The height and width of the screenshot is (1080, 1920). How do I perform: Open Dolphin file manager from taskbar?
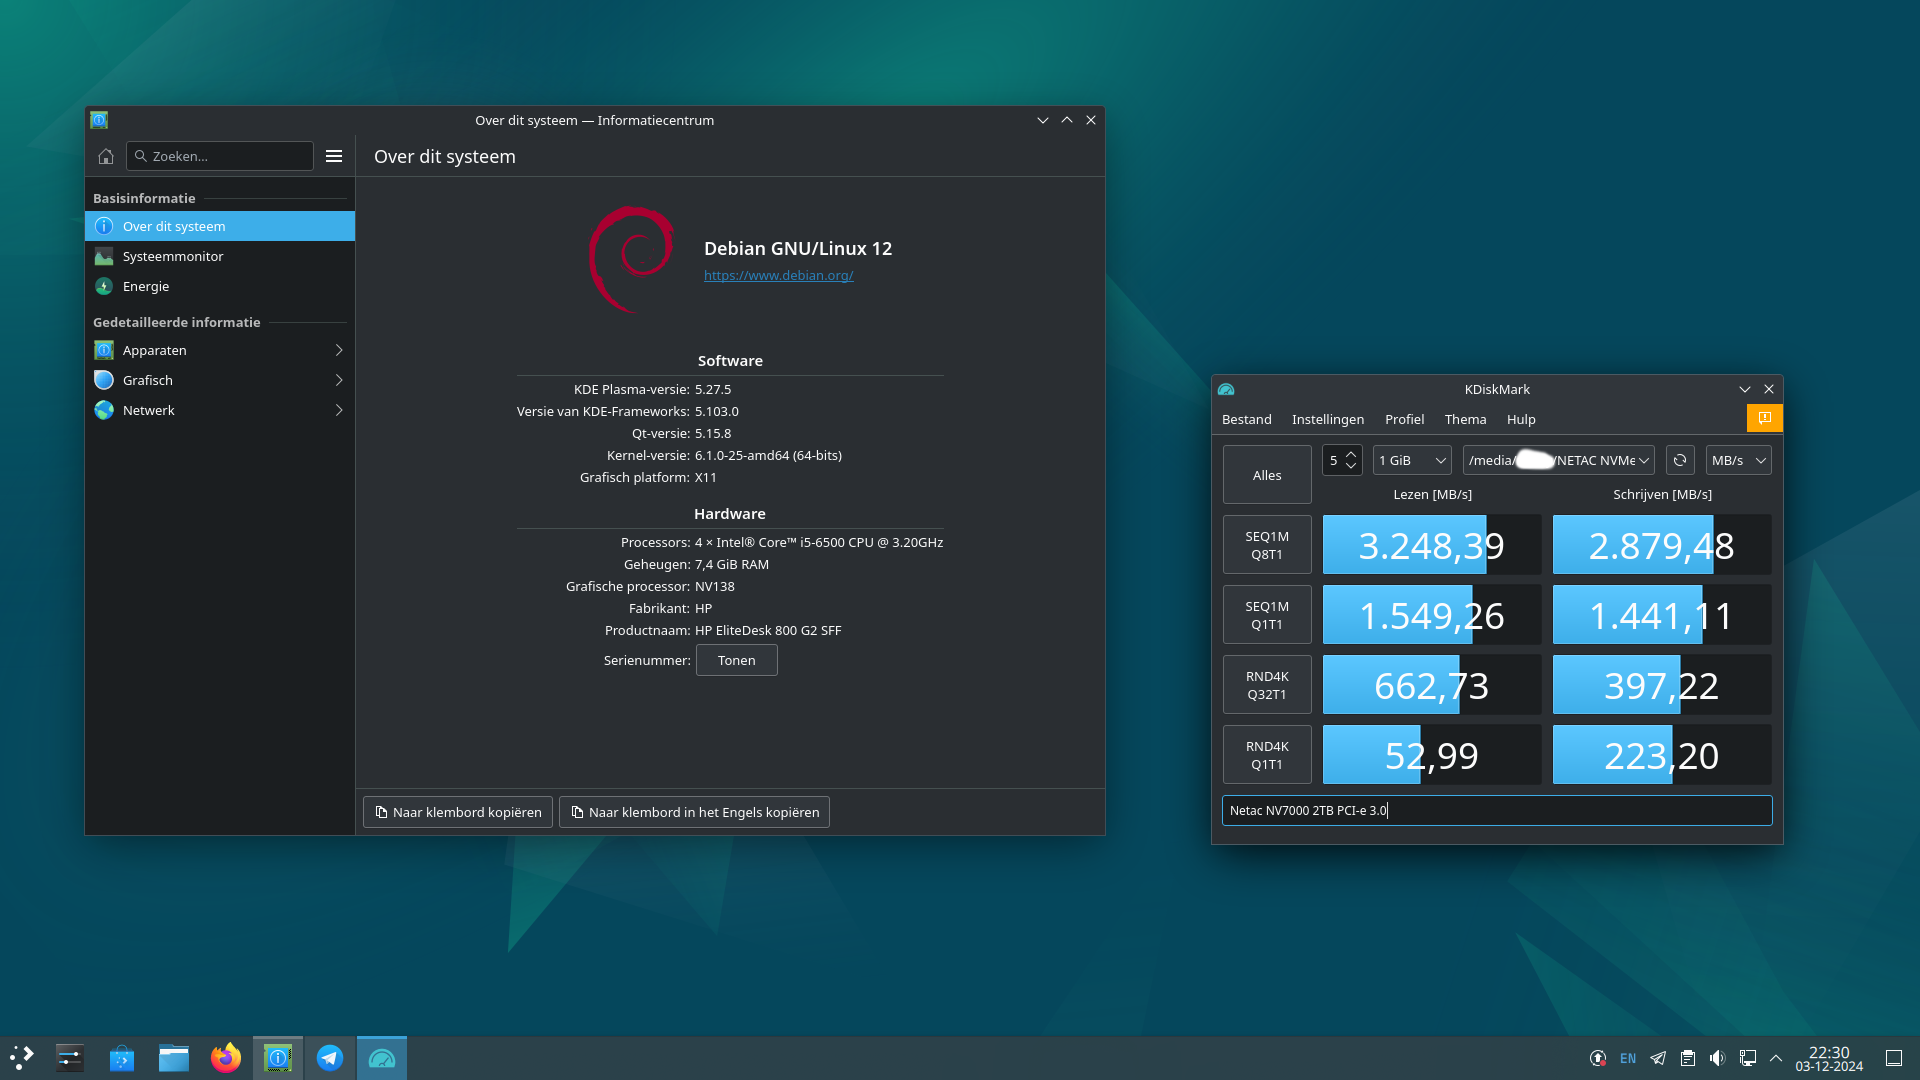(x=174, y=1058)
